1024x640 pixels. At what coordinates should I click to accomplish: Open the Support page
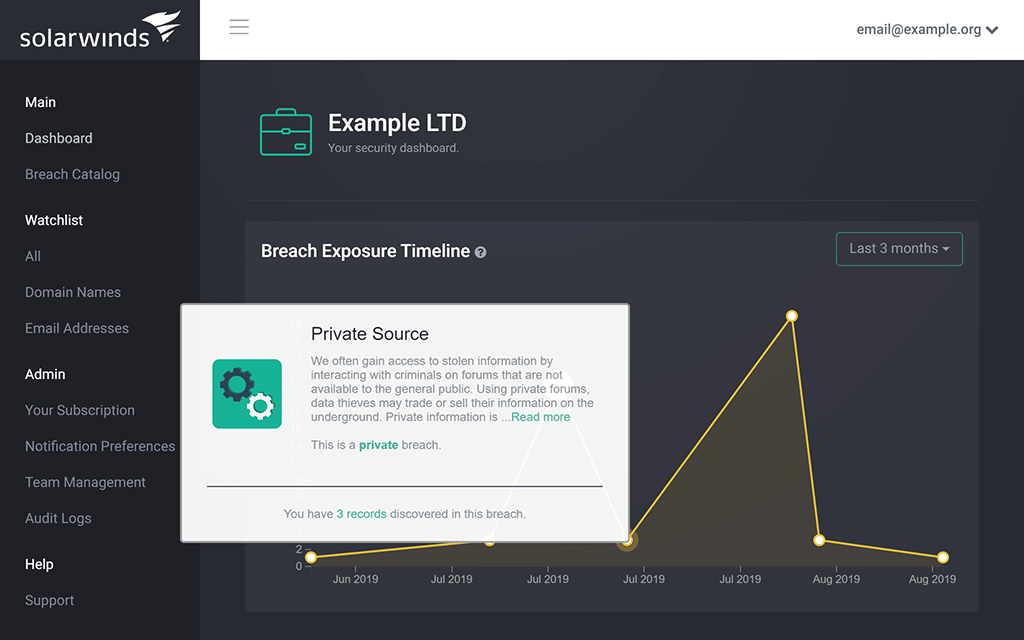[x=50, y=600]
